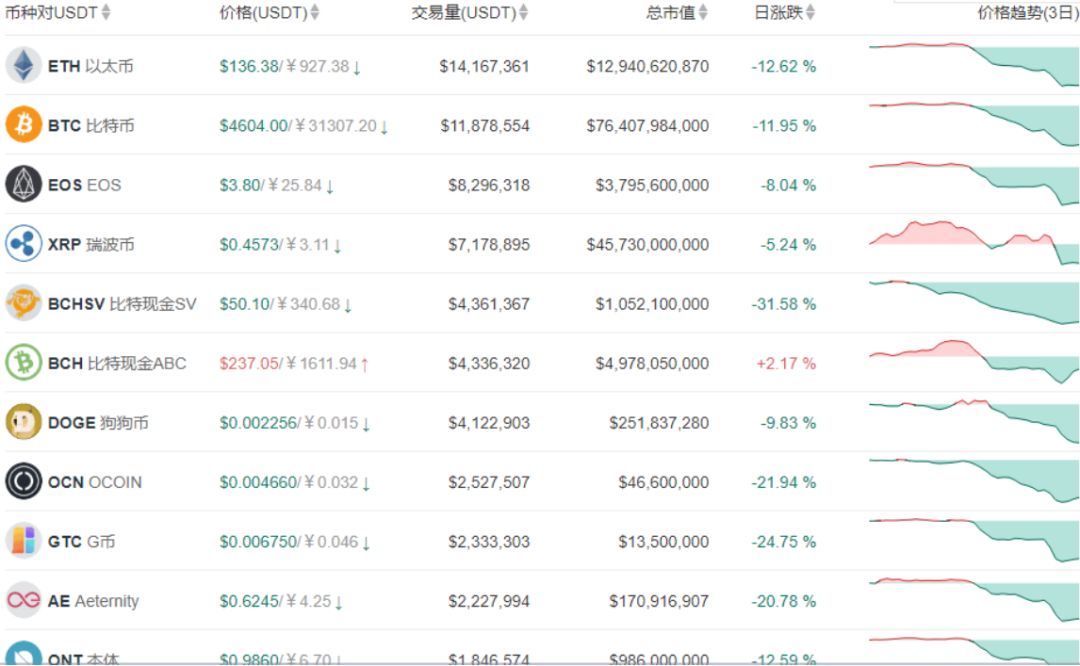Click the GTC coin icon
Viewport: 1080px width, 666px height.
coord(24,541)
